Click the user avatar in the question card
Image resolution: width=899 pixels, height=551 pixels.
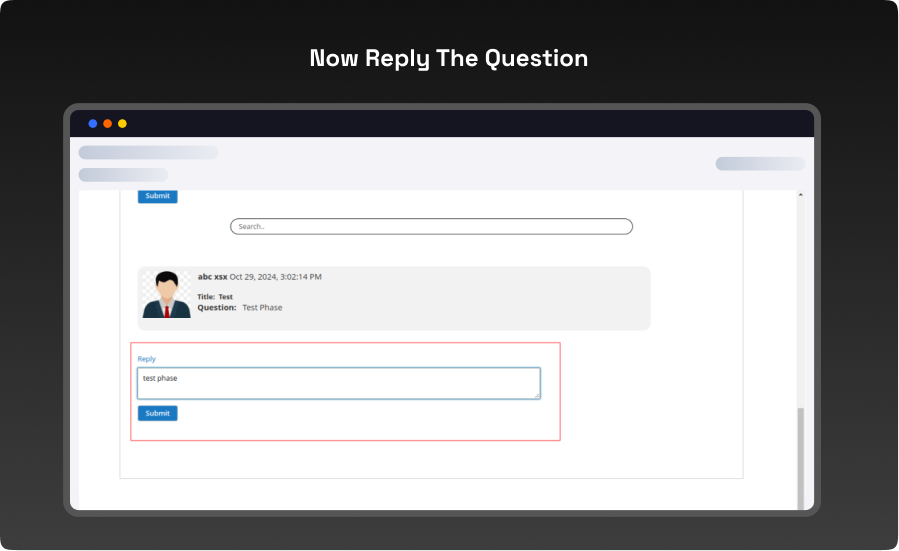click(166, 295)
